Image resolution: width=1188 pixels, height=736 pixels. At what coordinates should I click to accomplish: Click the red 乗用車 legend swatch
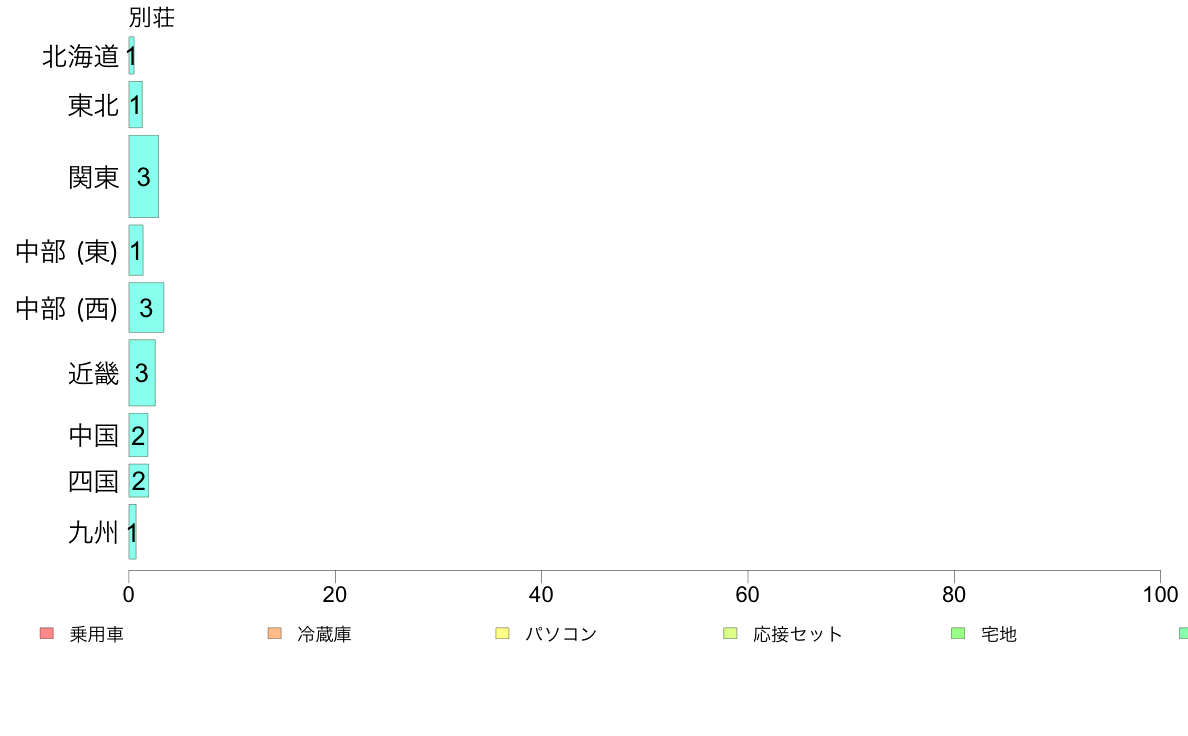(x=47, y=633)
